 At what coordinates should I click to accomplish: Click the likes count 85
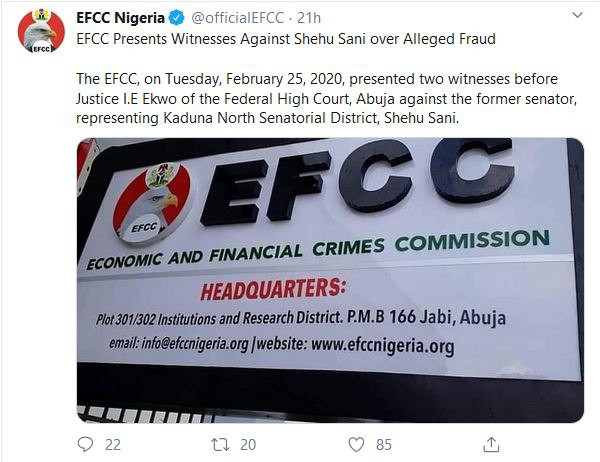click(x=383, y=443)
